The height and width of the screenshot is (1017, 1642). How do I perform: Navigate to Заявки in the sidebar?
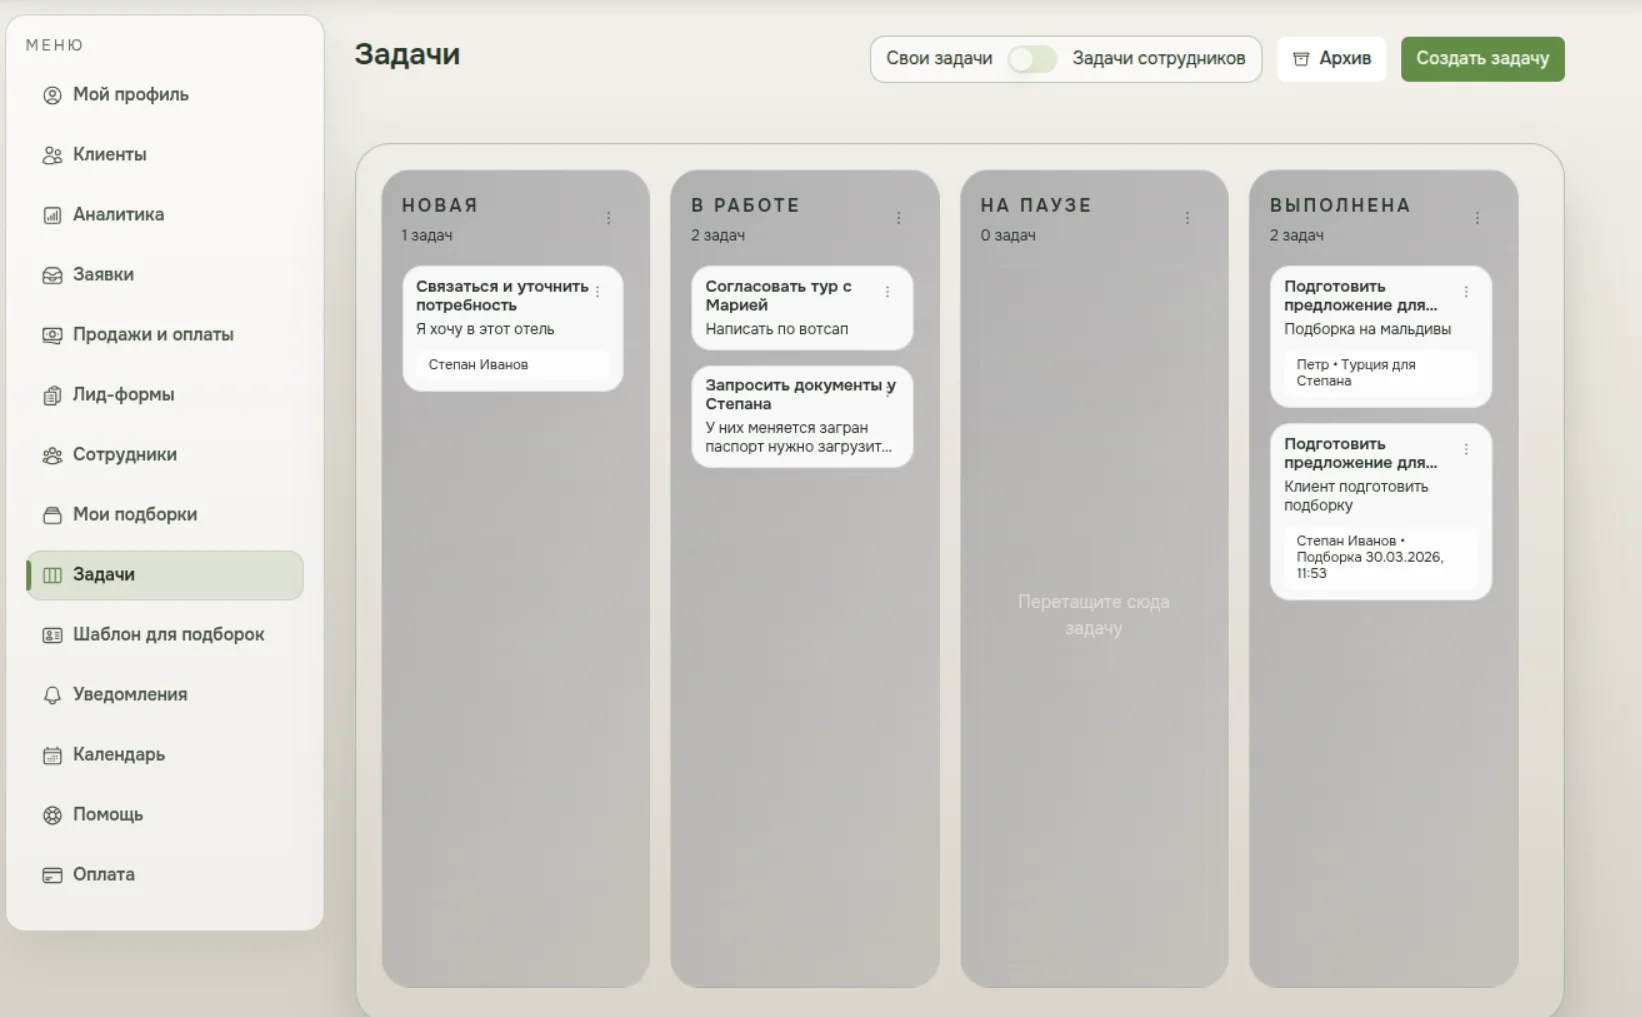tap(165, 275)
